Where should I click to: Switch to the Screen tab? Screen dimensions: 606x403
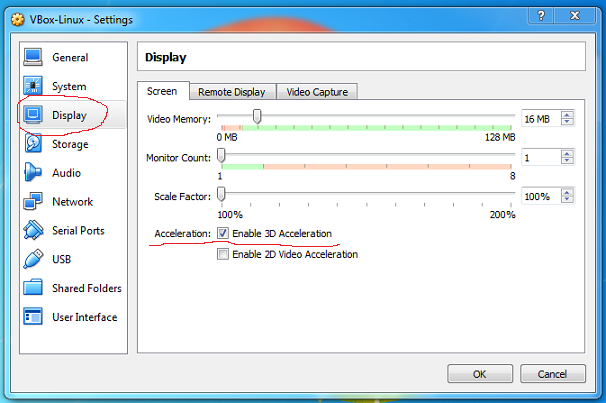[x=162, y=91]
